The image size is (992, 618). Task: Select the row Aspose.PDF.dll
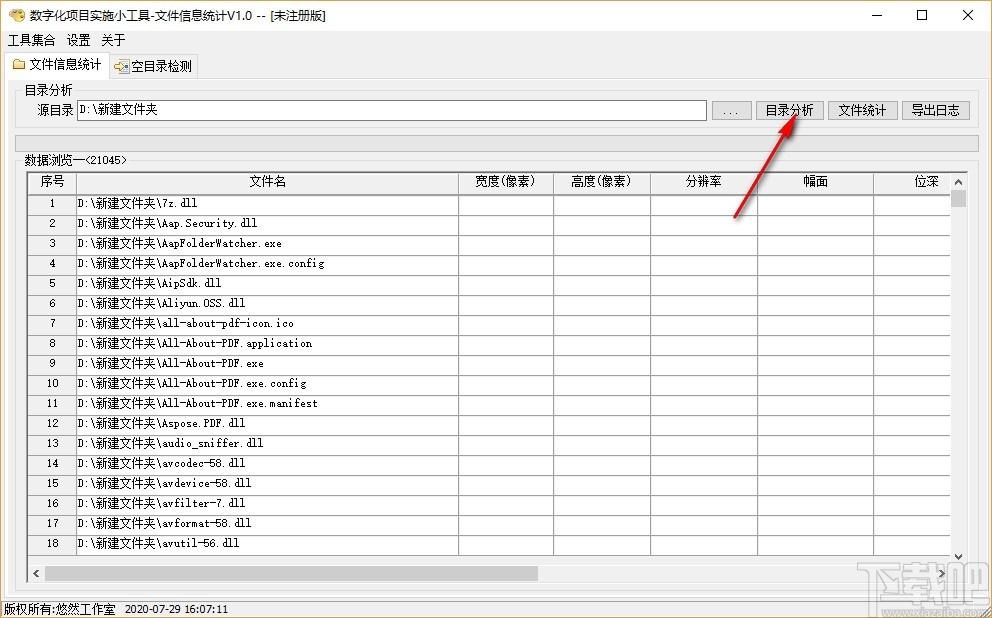pos(489,424)
